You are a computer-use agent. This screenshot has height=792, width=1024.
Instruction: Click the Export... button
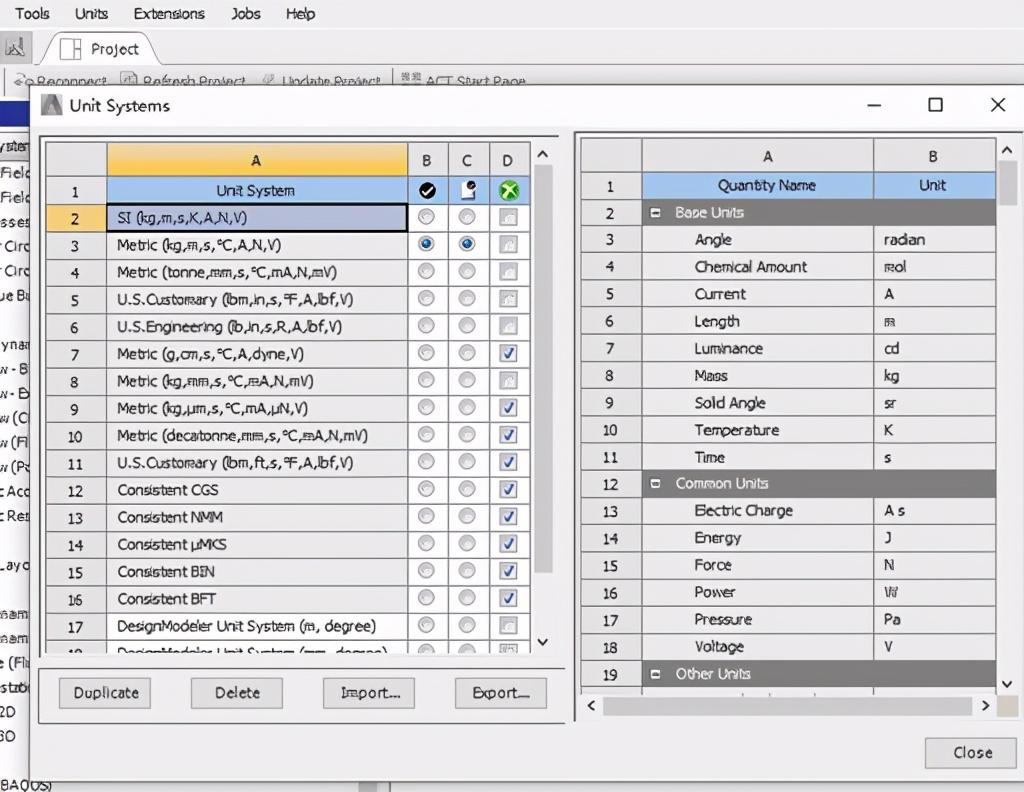(x=501, y=693)
